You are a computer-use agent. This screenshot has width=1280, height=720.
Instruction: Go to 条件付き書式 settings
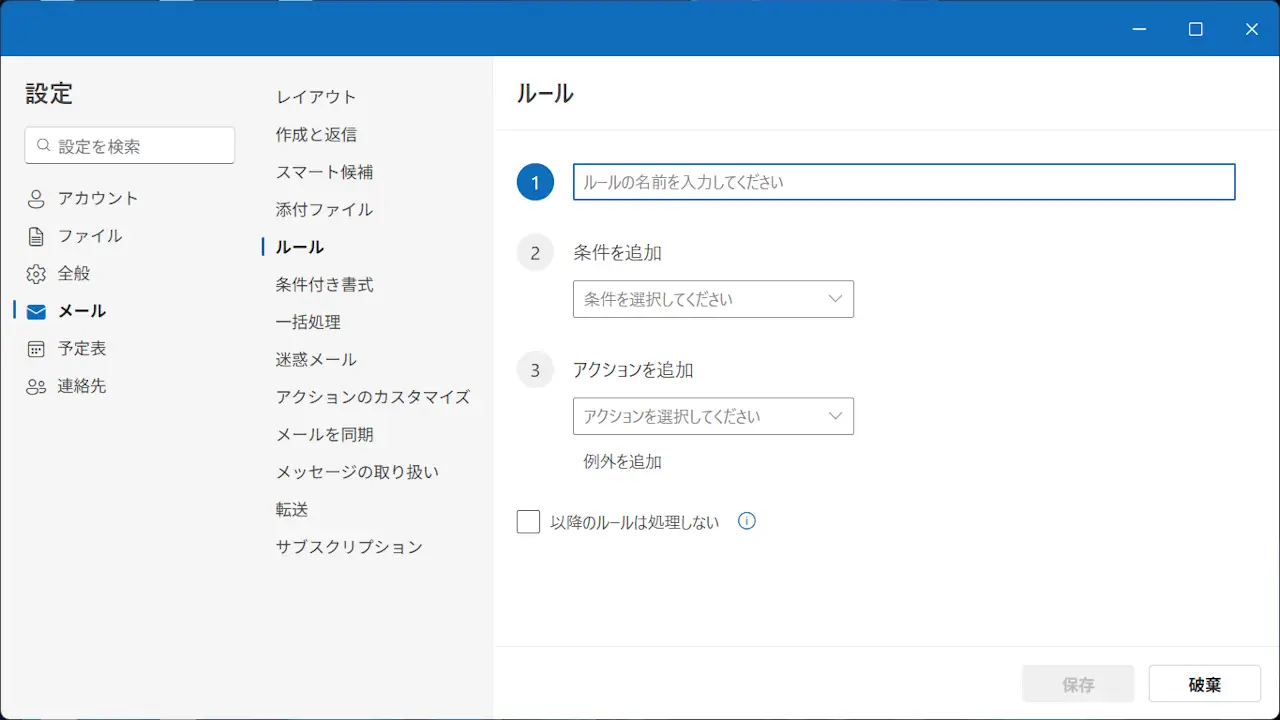click(324, 285)
